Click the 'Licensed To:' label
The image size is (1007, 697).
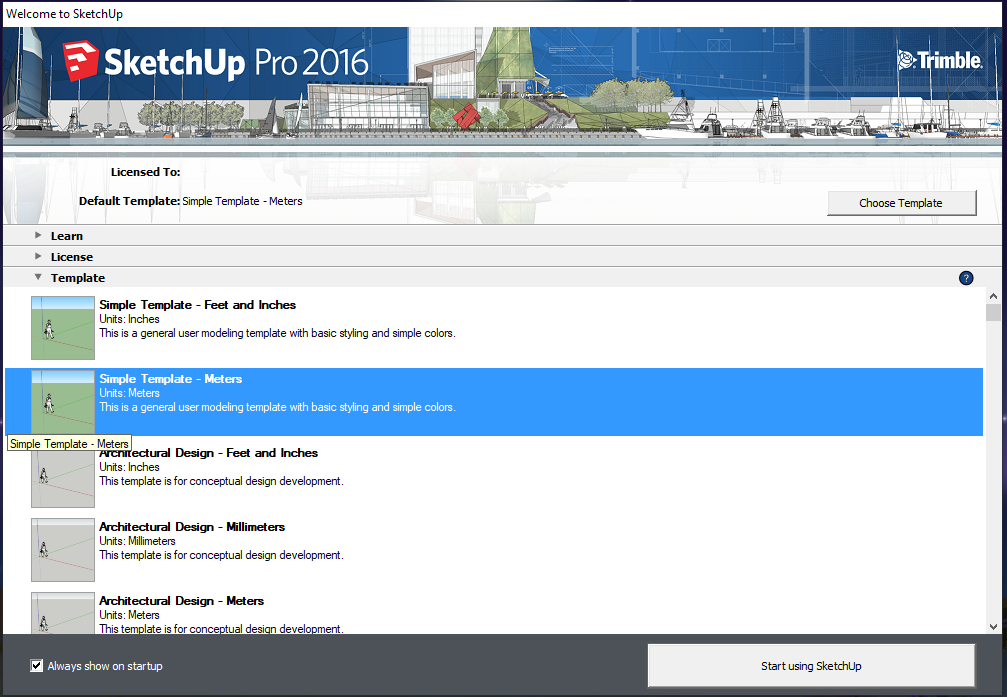tap(146, 172)
